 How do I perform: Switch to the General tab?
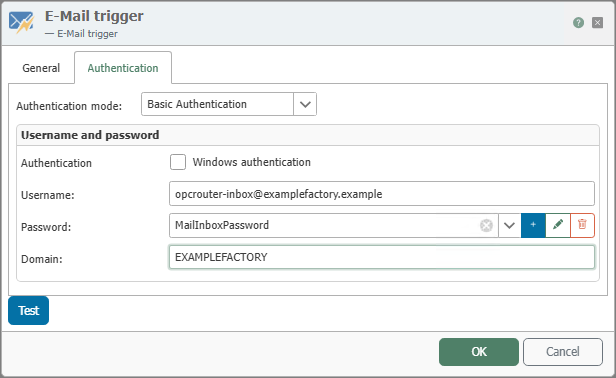41,68
